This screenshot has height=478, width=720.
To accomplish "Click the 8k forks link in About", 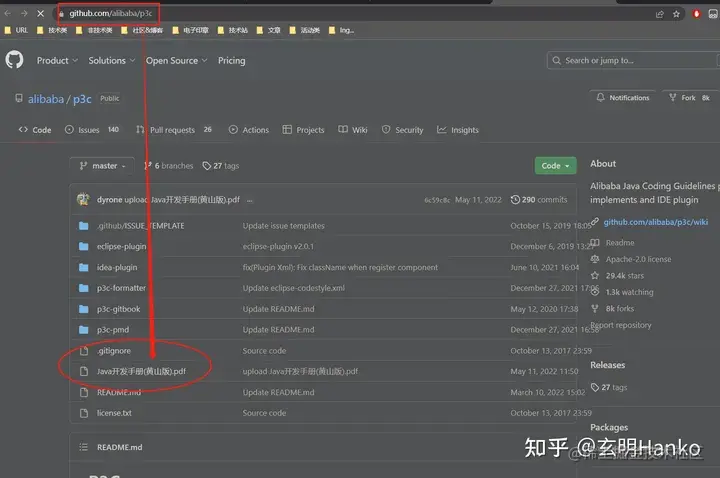I will pyautogui.click(x=613, y=309).
